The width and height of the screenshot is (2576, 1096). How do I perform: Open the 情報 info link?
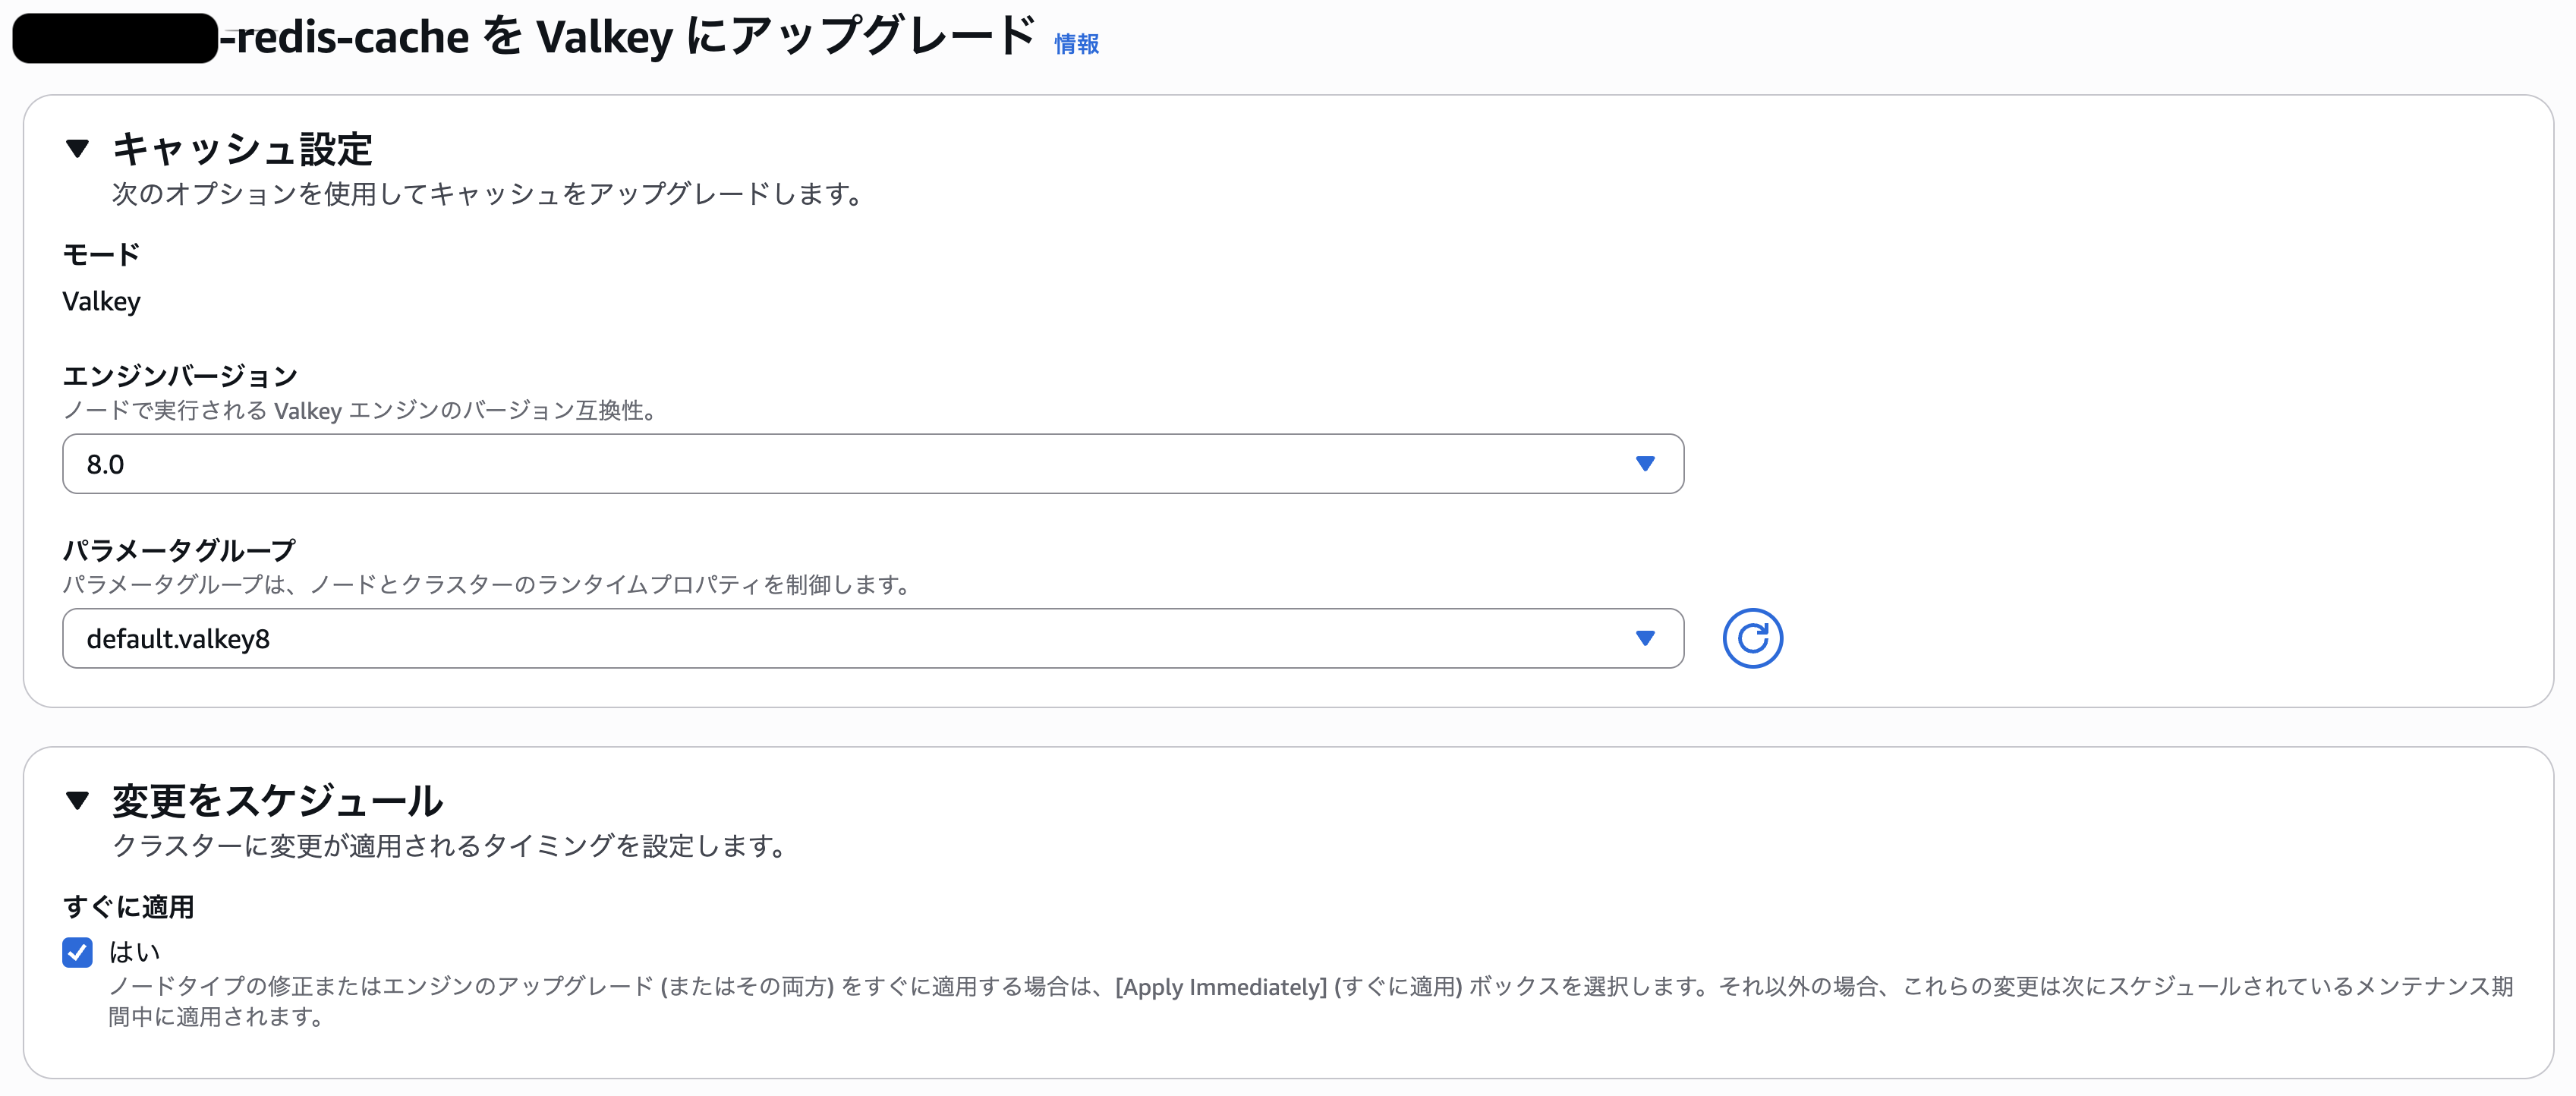[x=1076, y=44]
